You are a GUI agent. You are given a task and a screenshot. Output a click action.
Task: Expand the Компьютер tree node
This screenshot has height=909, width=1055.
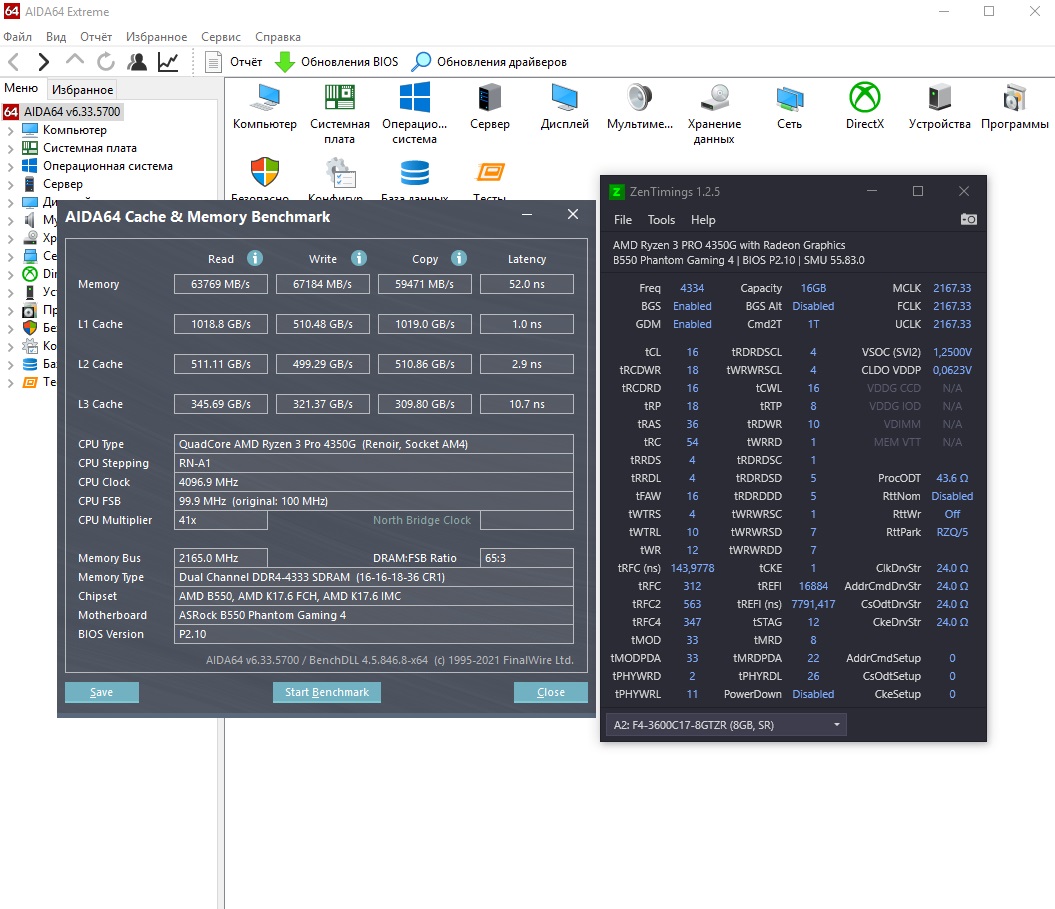(x=10, y=131)
